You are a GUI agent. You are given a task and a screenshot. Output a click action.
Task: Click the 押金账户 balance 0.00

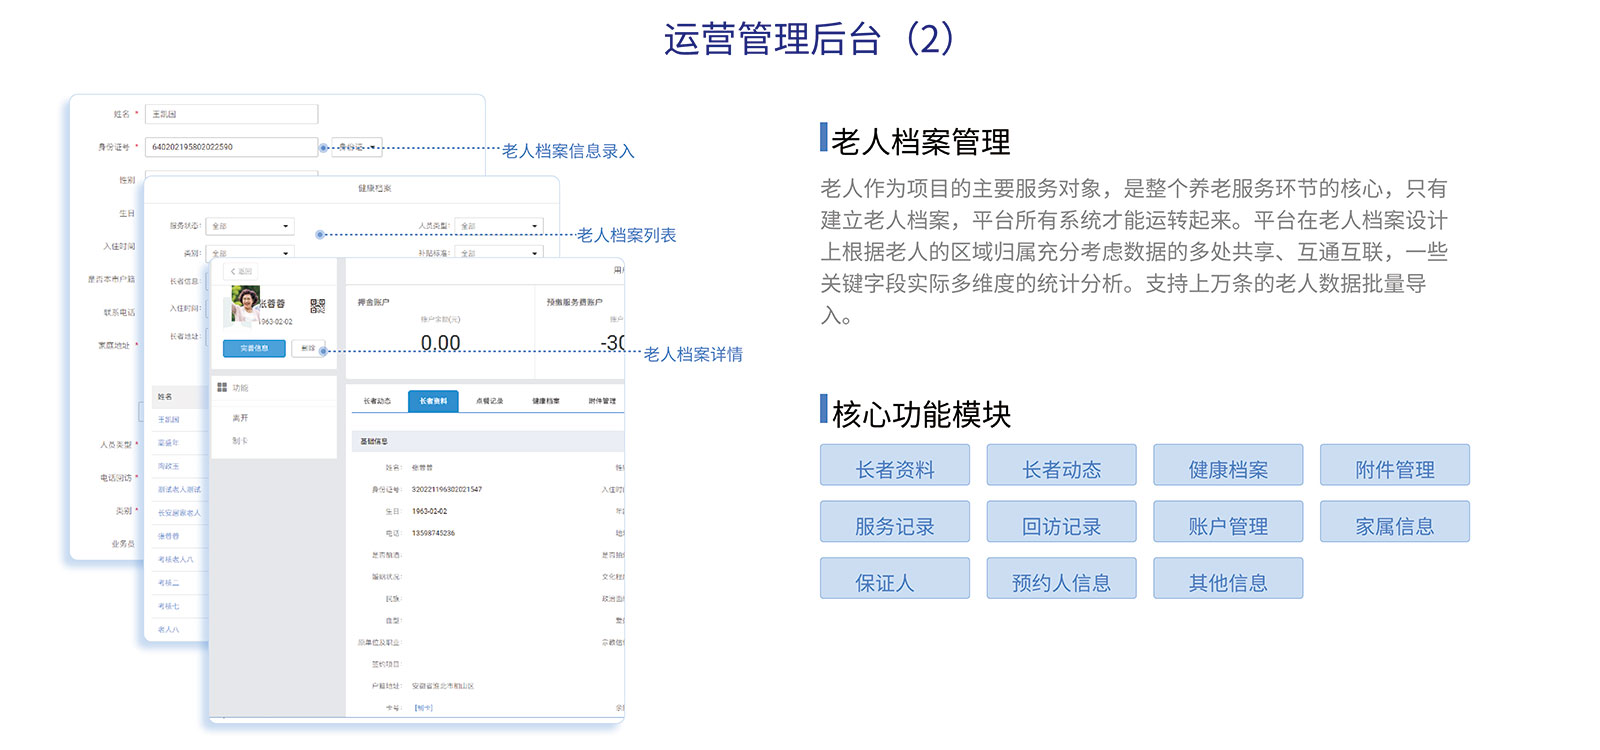pyautogui.click(x=441, y=343)
